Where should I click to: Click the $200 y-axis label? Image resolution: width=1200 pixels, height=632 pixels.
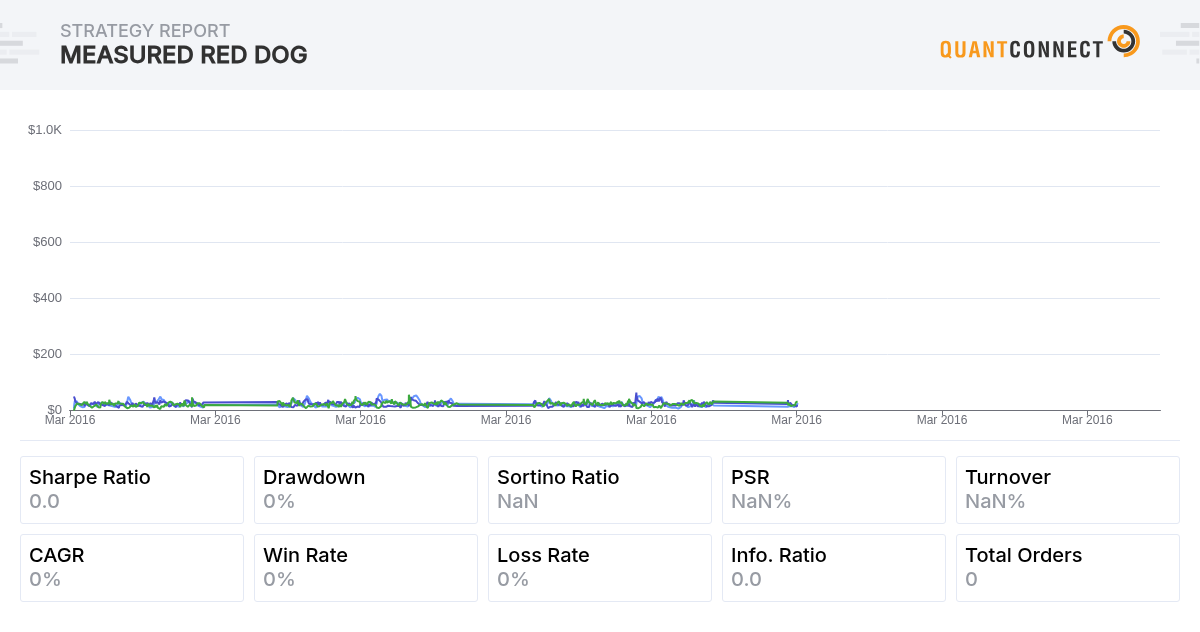coord(47,354)
